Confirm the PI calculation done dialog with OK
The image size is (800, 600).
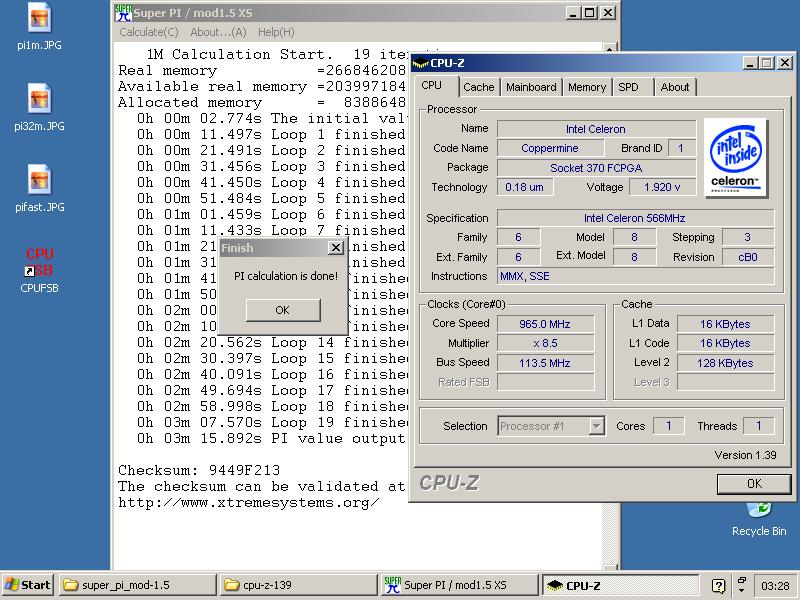283,310
